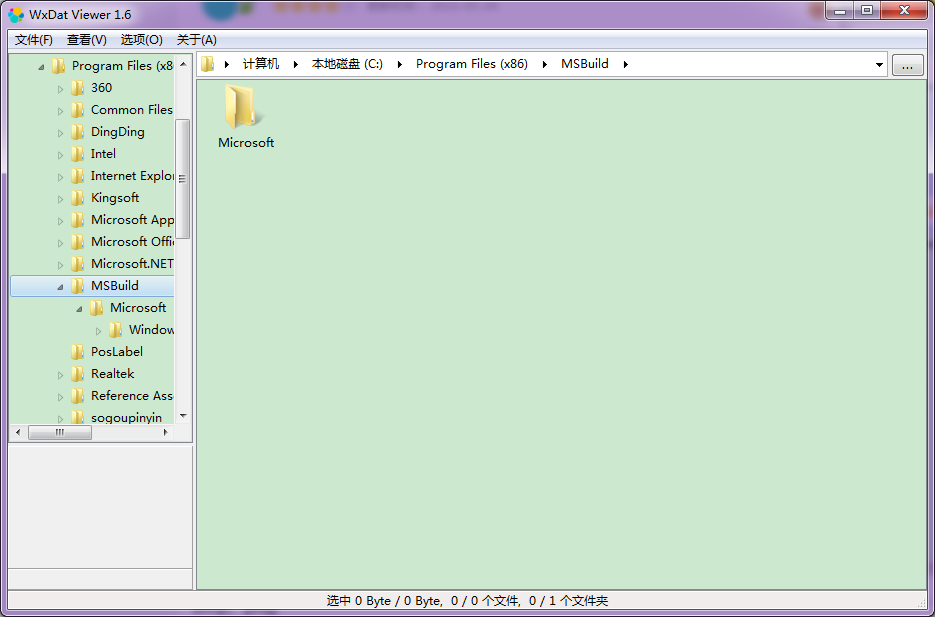Click the tree horizontal scrollbar thumb
This screenshot has height=617, width=935.
coord(60,433)
